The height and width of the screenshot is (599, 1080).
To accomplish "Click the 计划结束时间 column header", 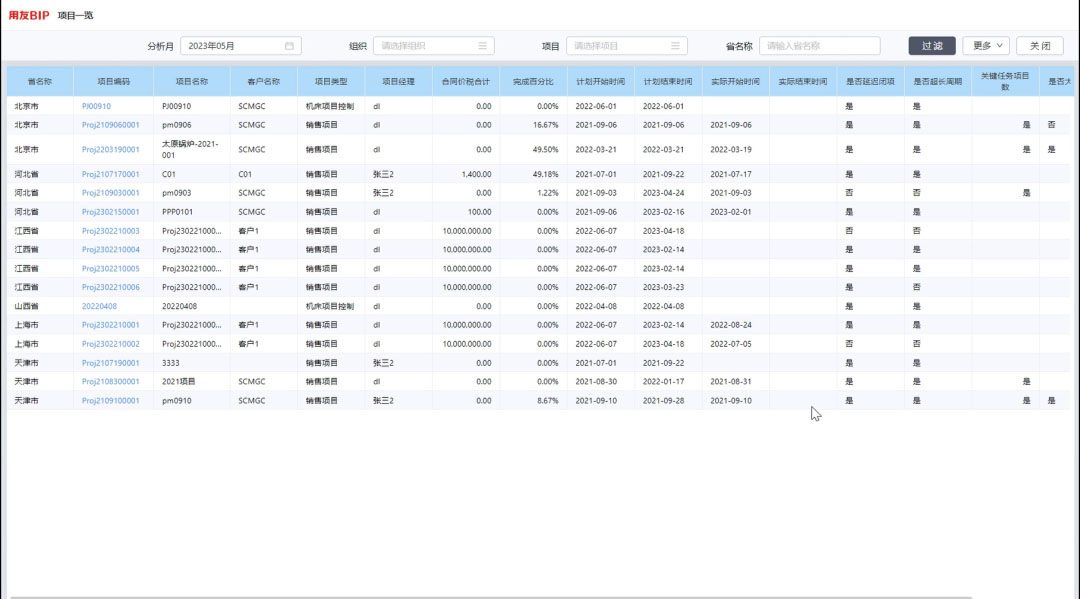I will coord(668,81).
